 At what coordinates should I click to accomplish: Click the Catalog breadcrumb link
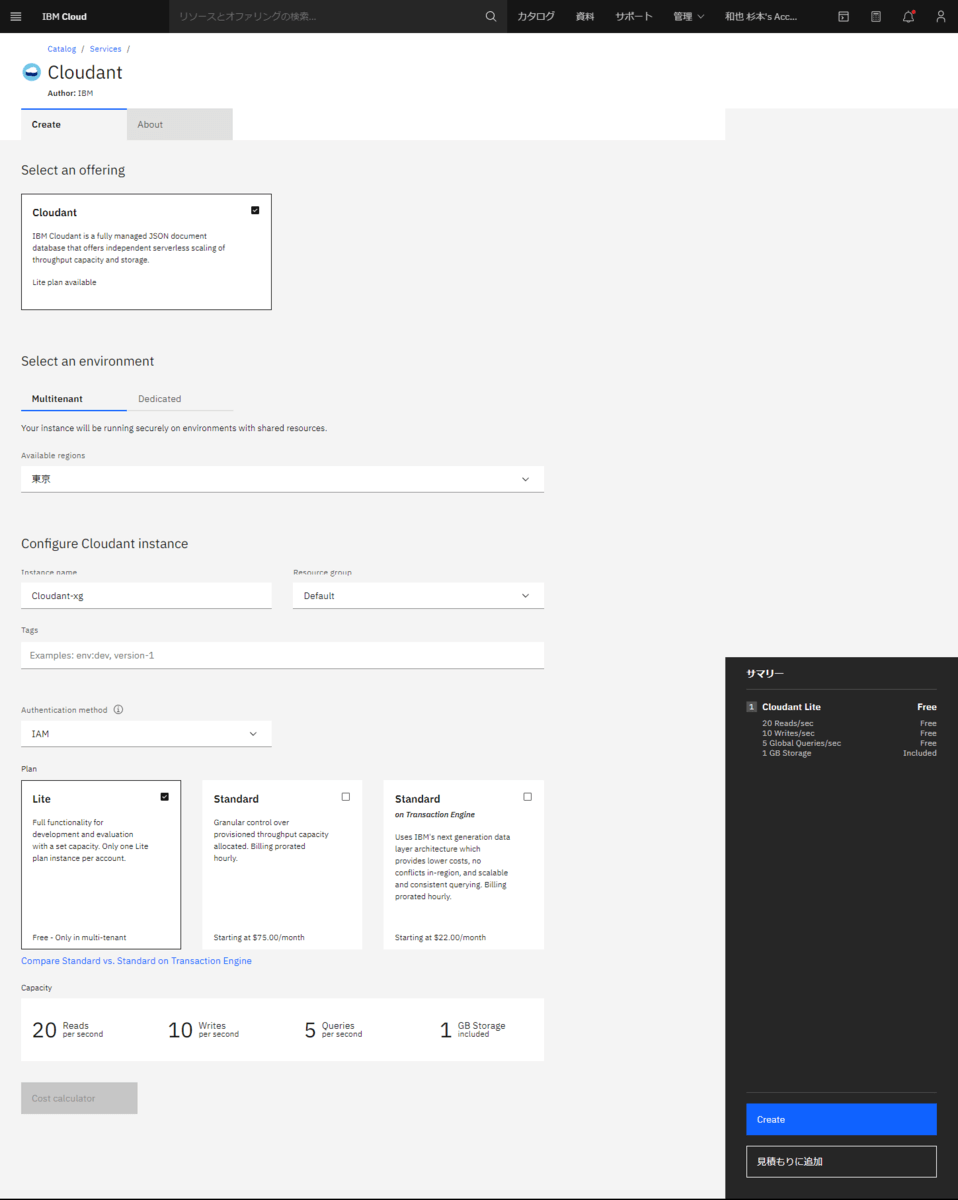tap(61, 48)
